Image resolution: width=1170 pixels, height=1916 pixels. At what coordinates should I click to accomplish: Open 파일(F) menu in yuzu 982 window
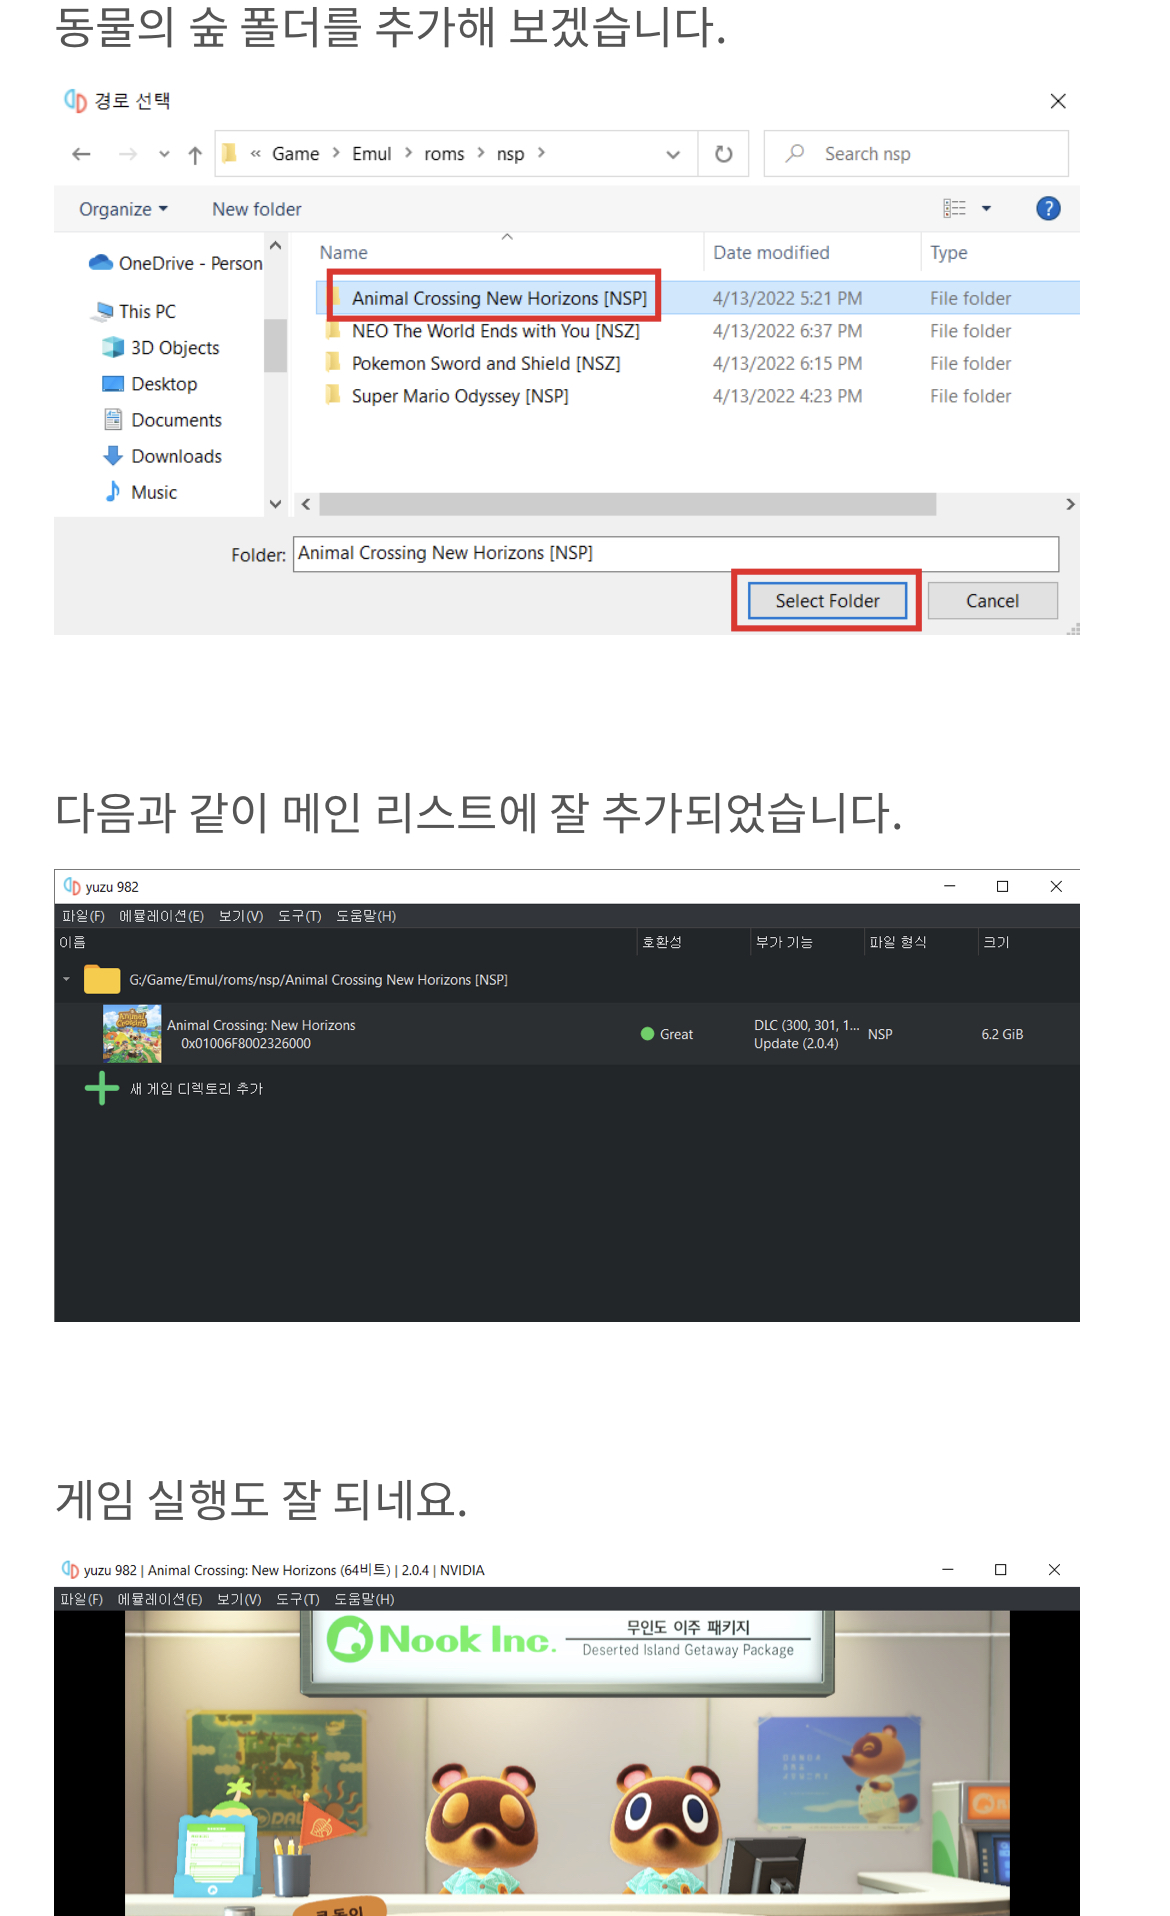[x=83, y=916]
